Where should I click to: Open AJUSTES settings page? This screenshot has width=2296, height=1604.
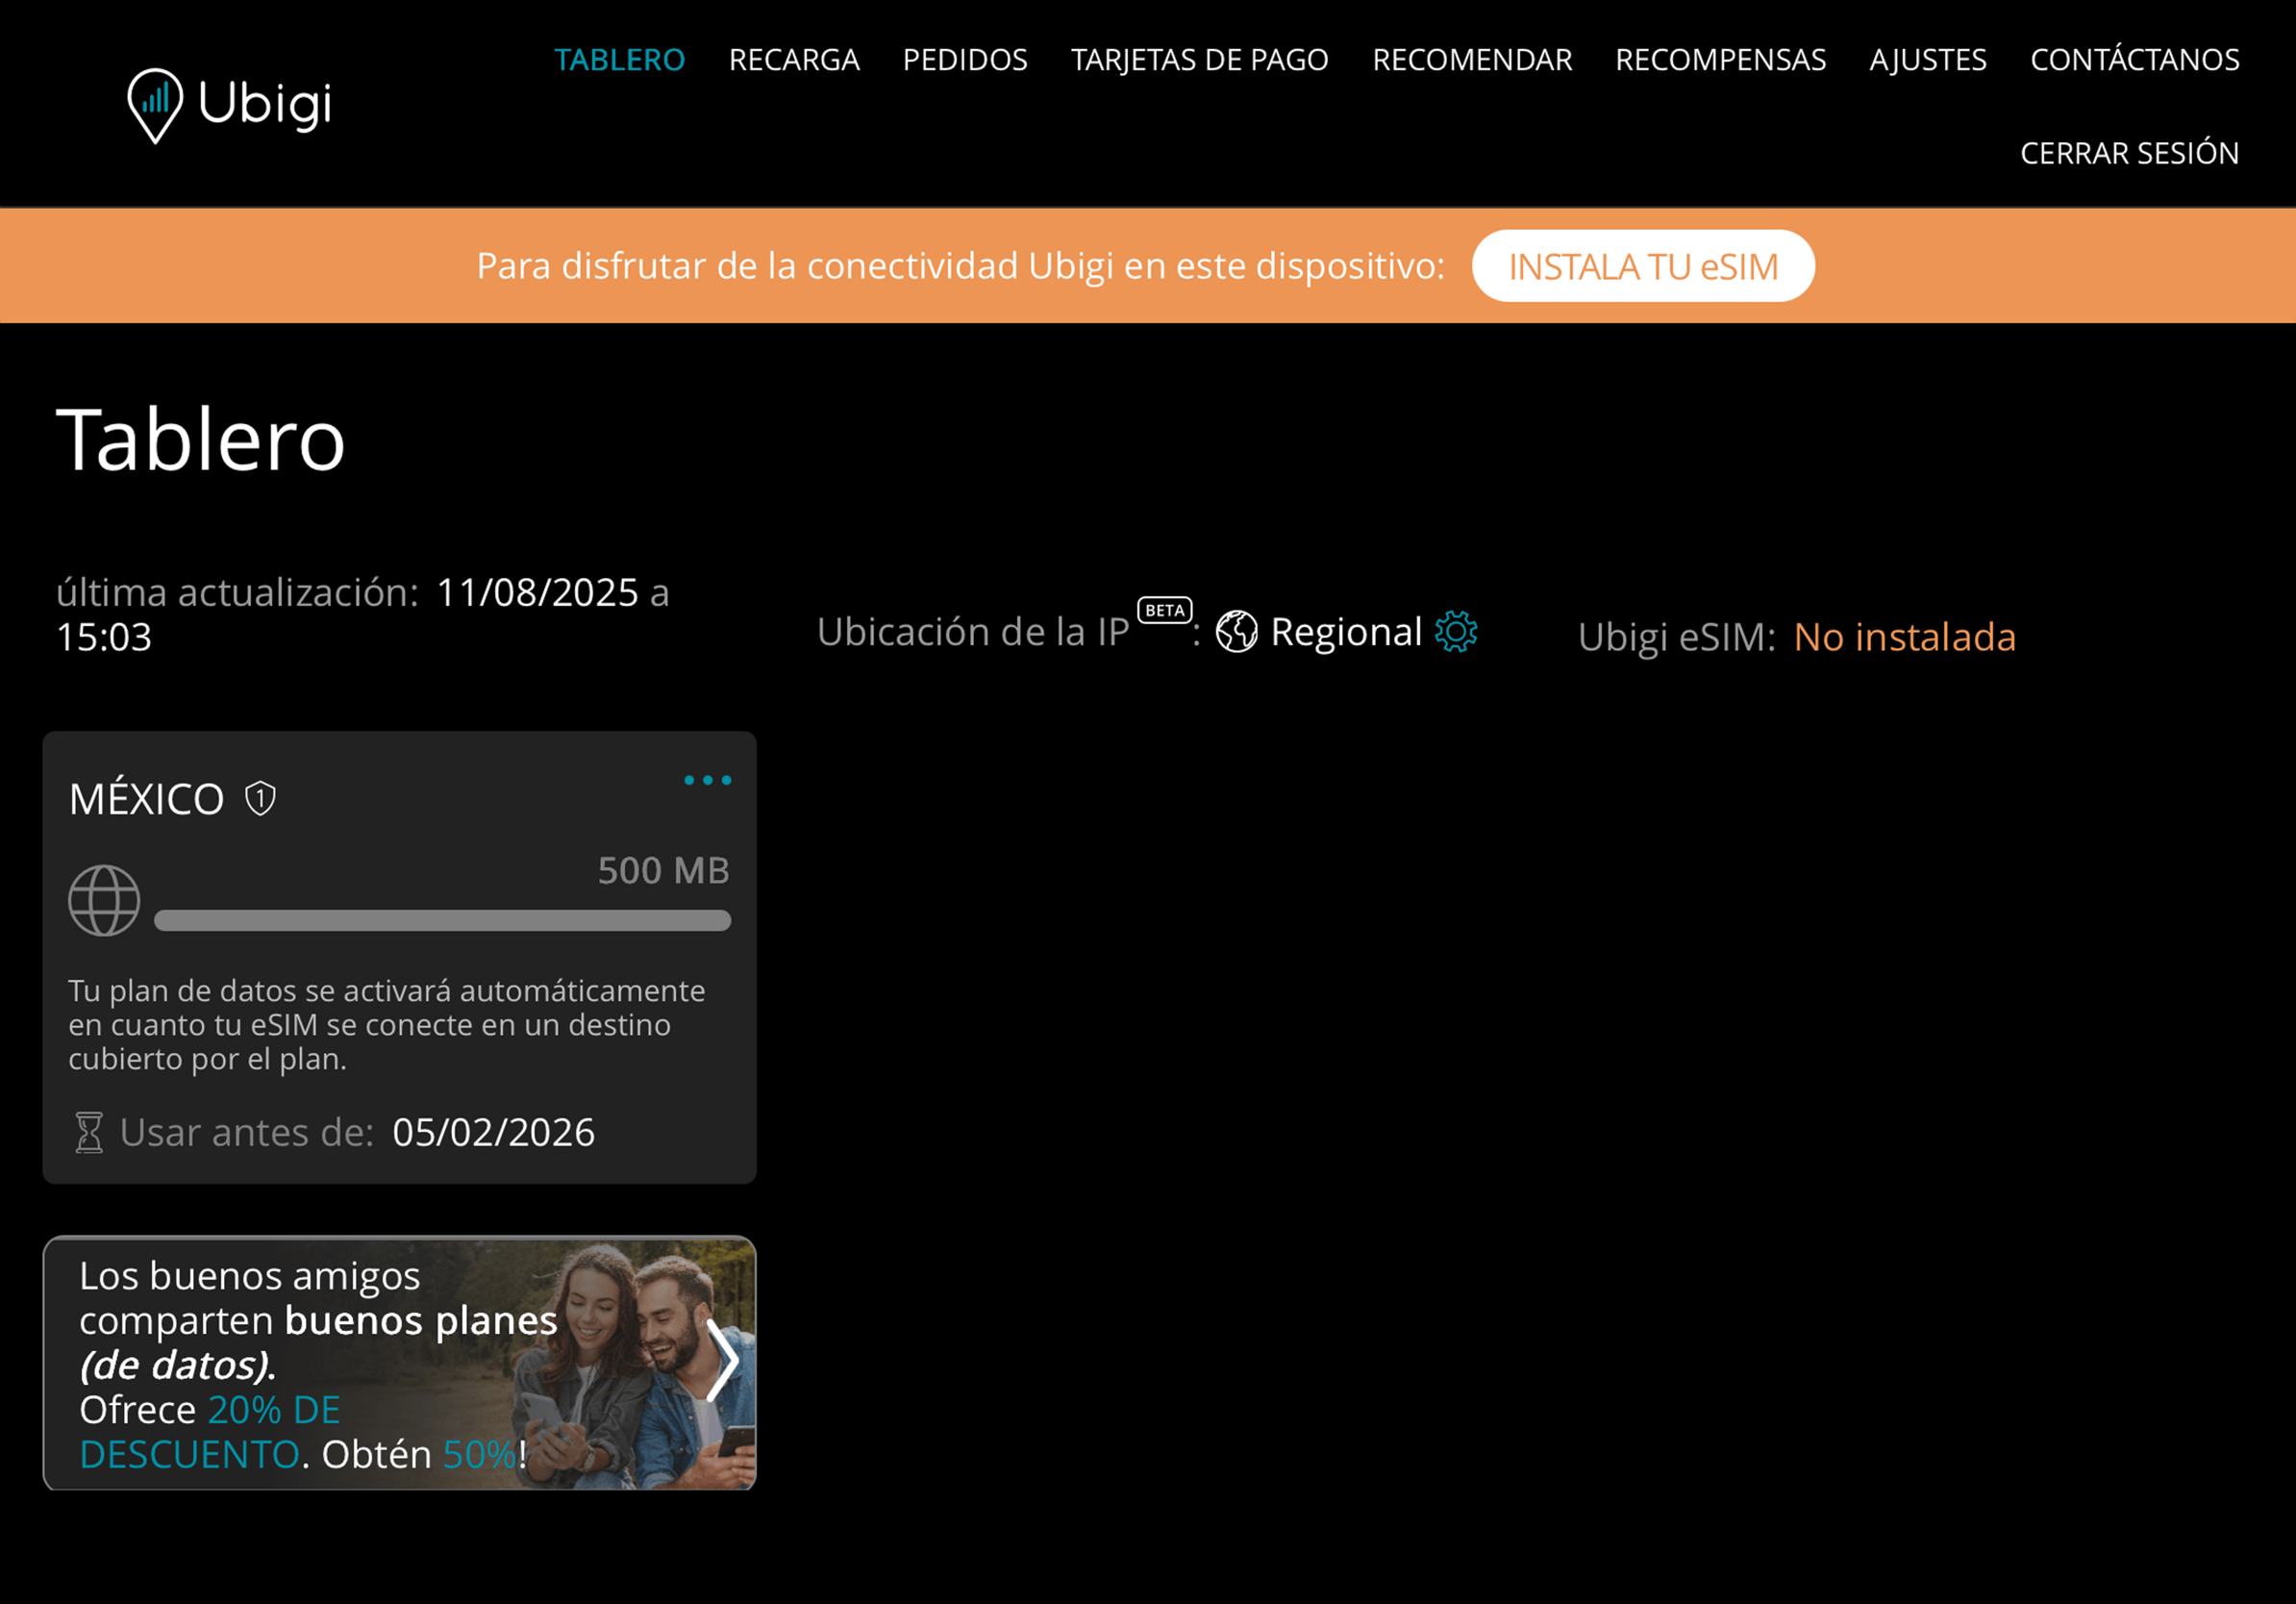(x=1928, y=60)
